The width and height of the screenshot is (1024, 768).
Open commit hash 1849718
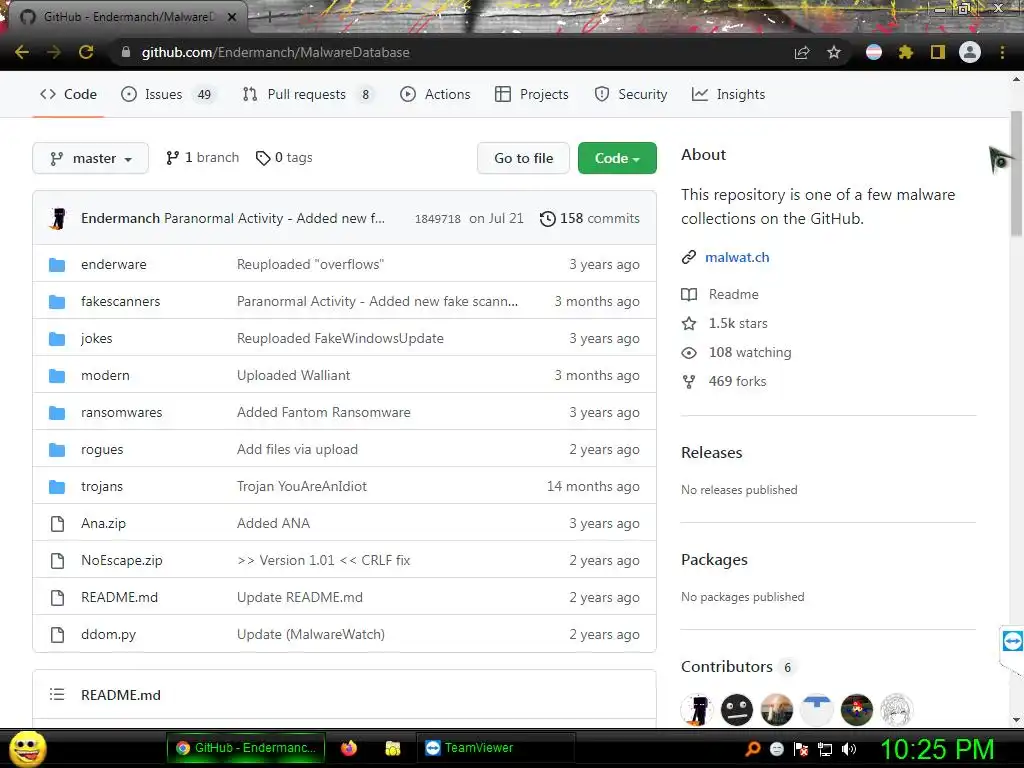click(x=438, y=219)
